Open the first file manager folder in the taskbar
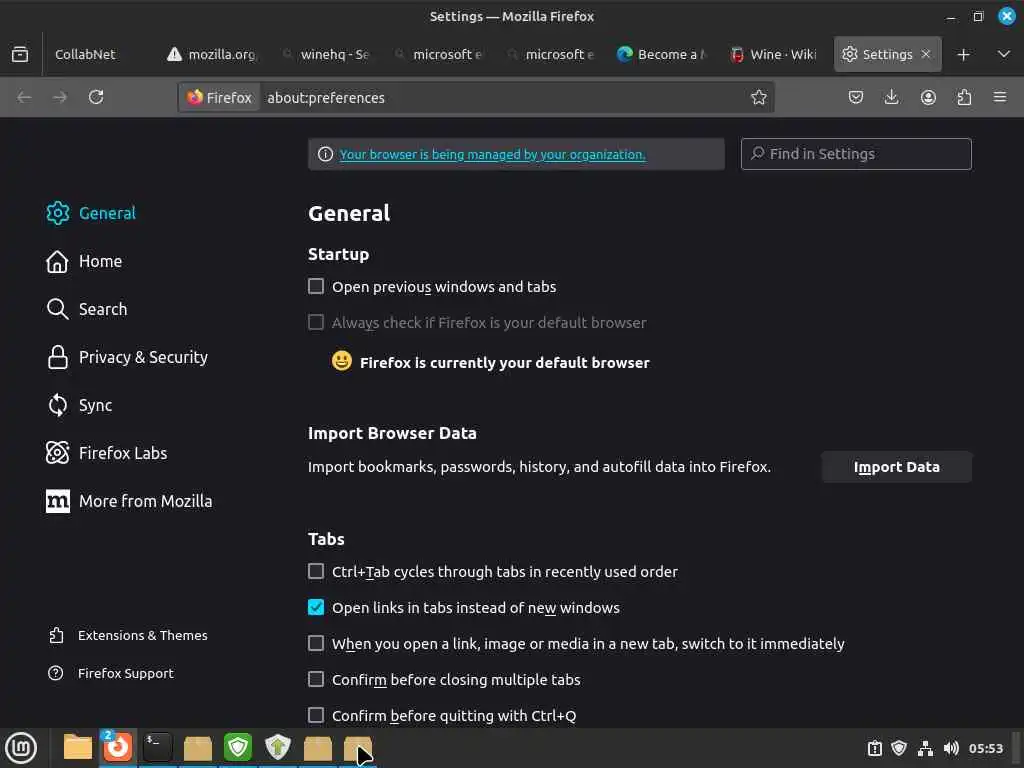Viewport: 1024px width, 768px height. [78, 747]
